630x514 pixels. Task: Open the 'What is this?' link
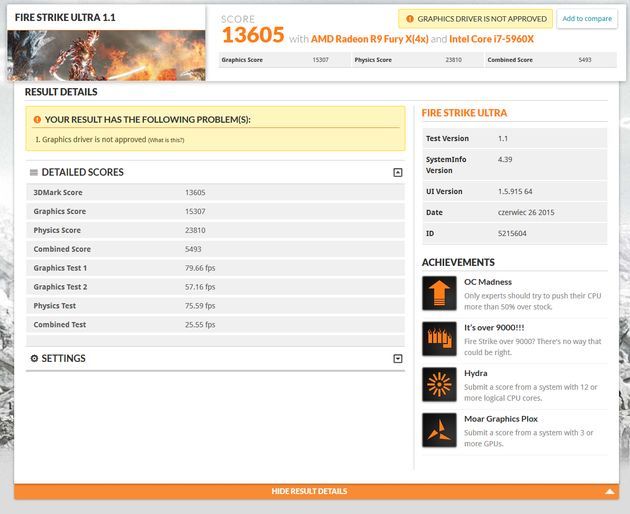(166, 140)
